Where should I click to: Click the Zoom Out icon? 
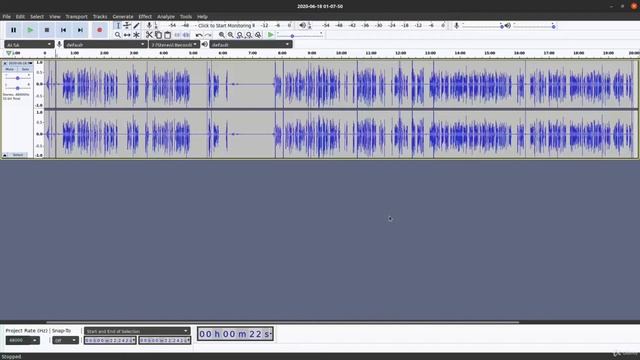click(x=231, y=35)
